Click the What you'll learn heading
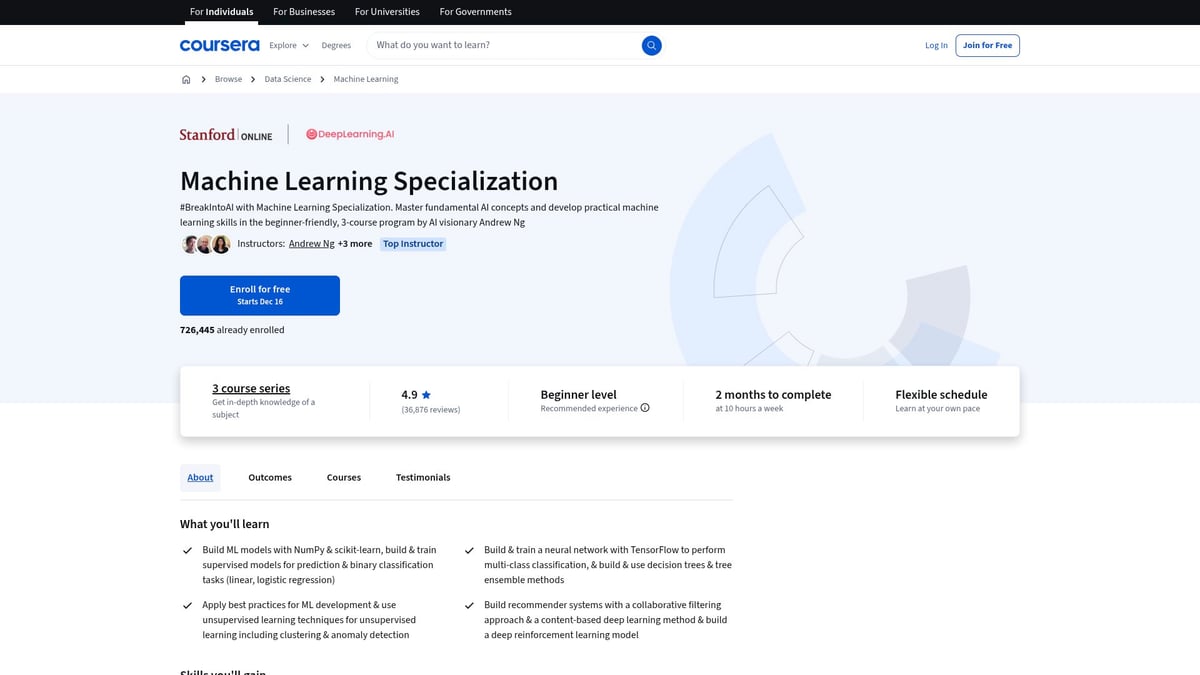Screen dimensions: 1200x675 pyautogui.click(x=224, y=524)
